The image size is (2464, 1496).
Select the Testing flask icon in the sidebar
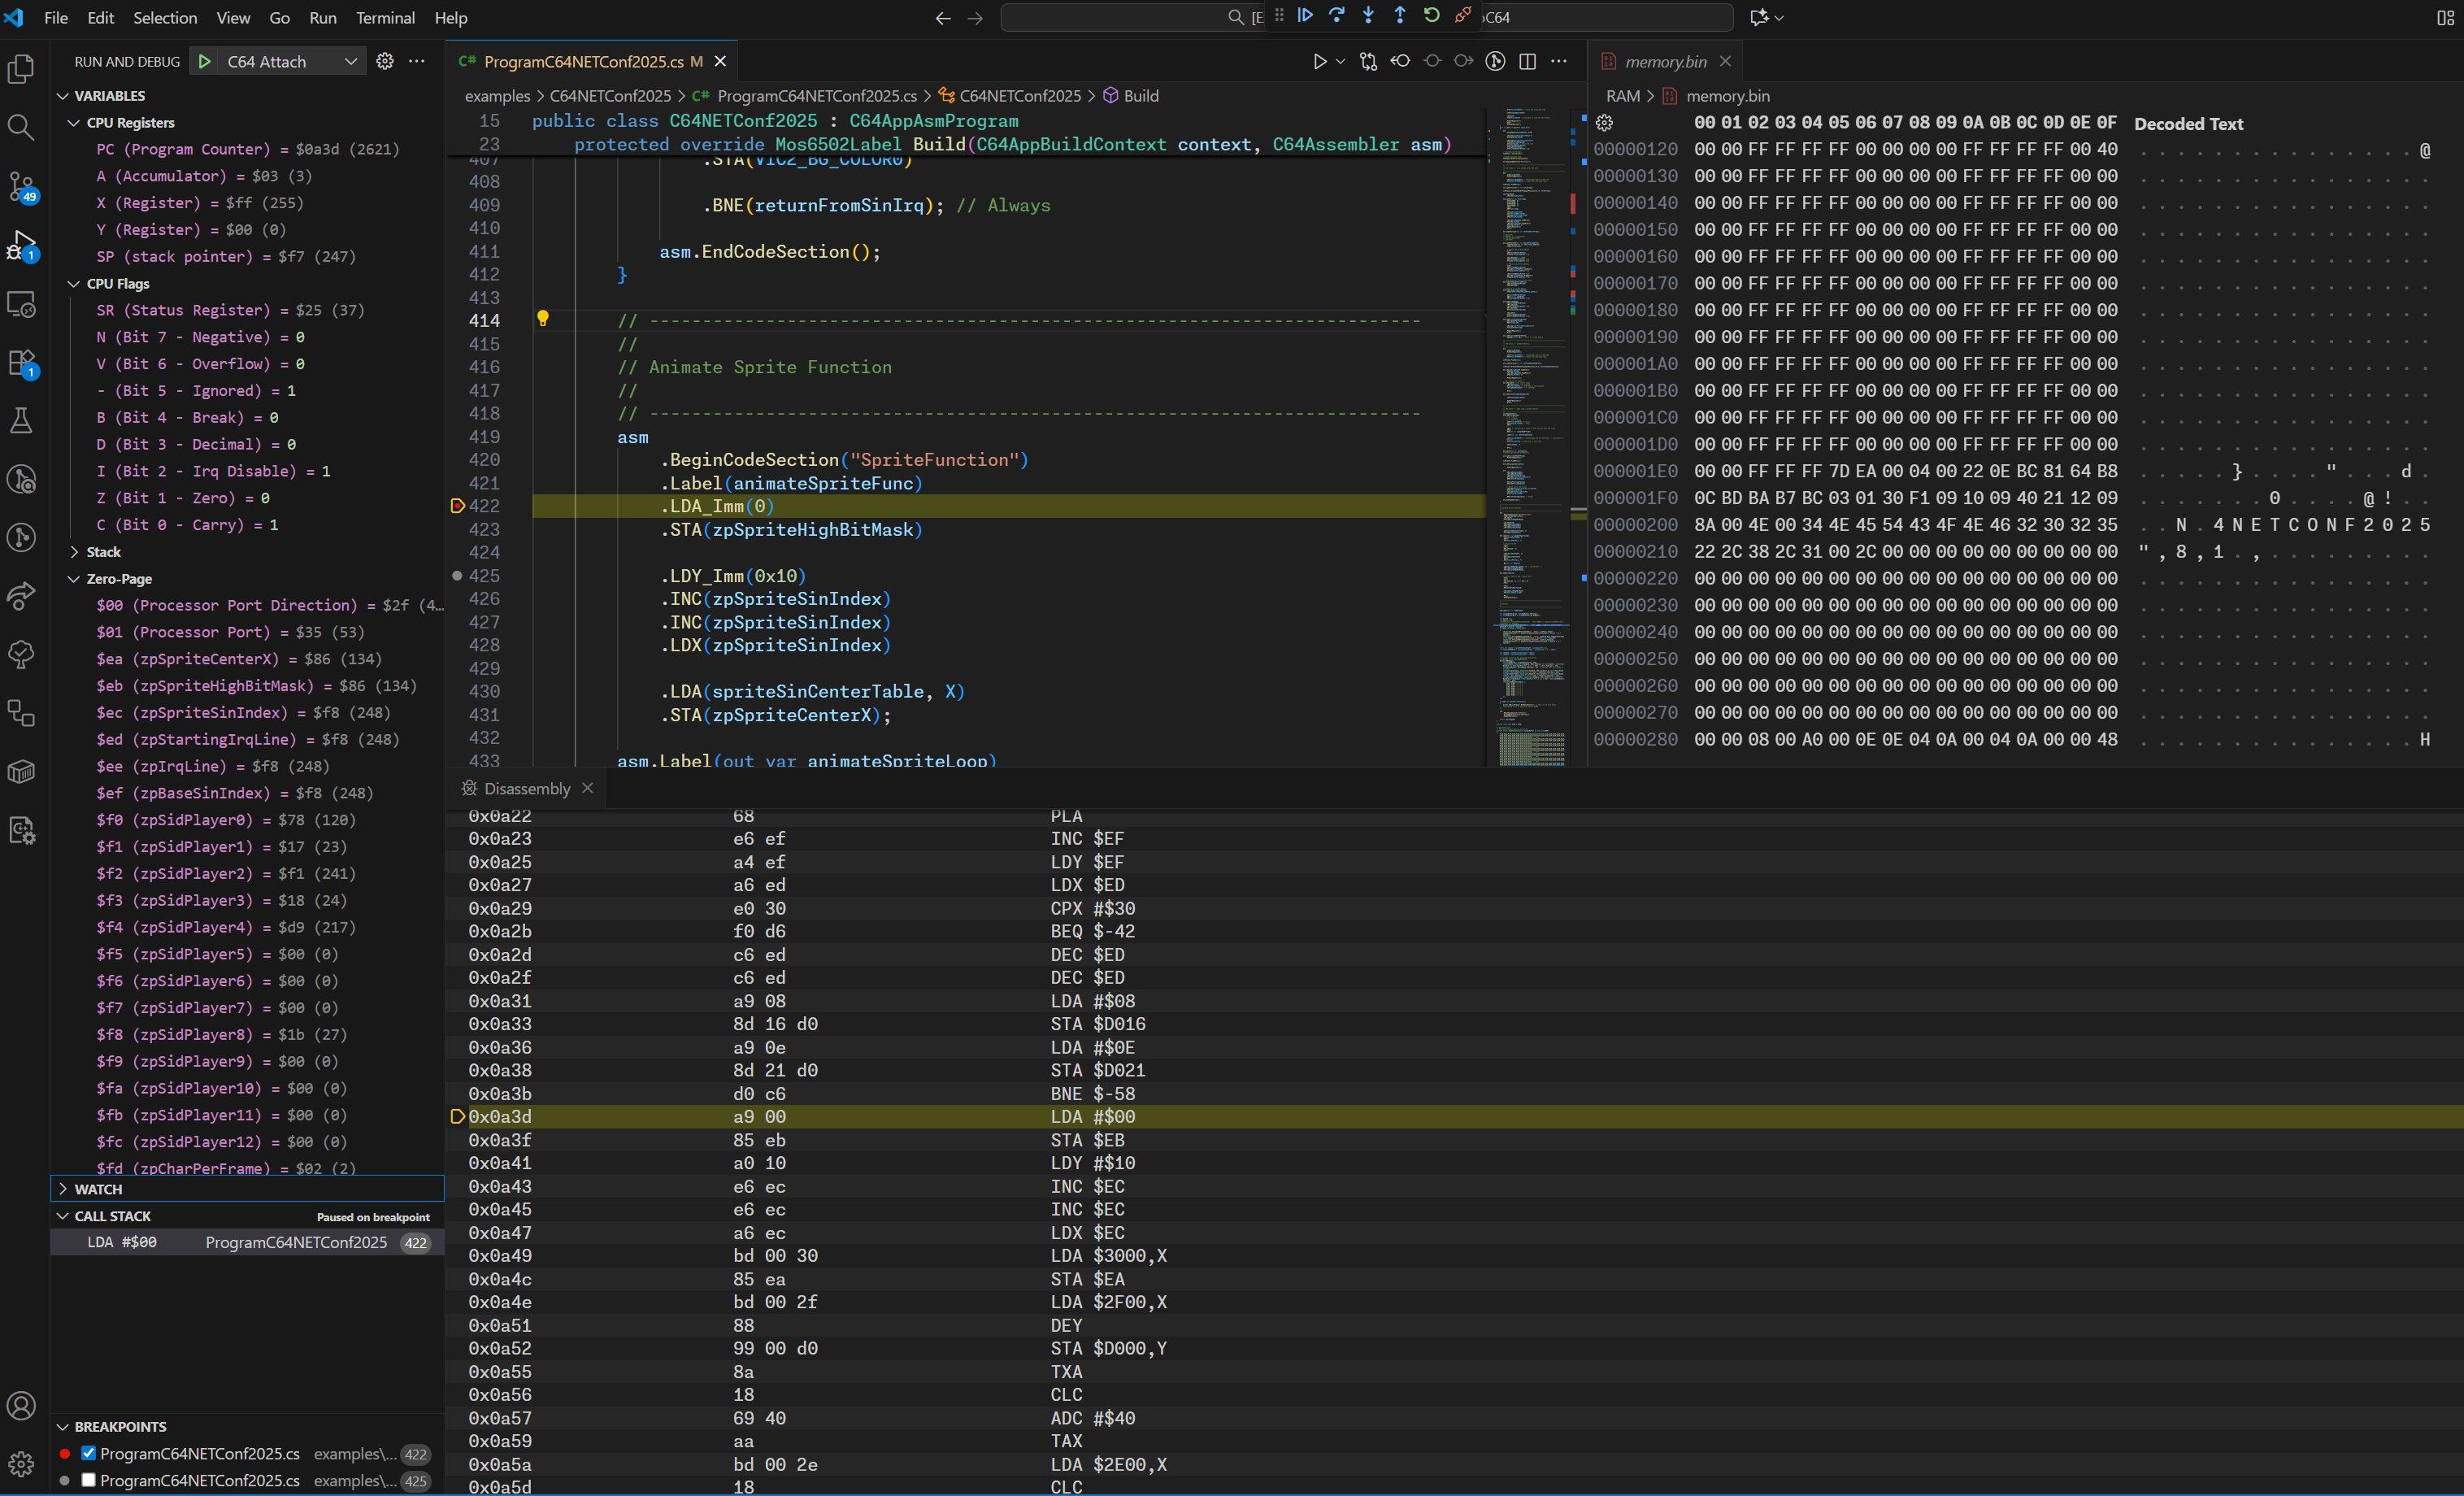tap(21, 420)
